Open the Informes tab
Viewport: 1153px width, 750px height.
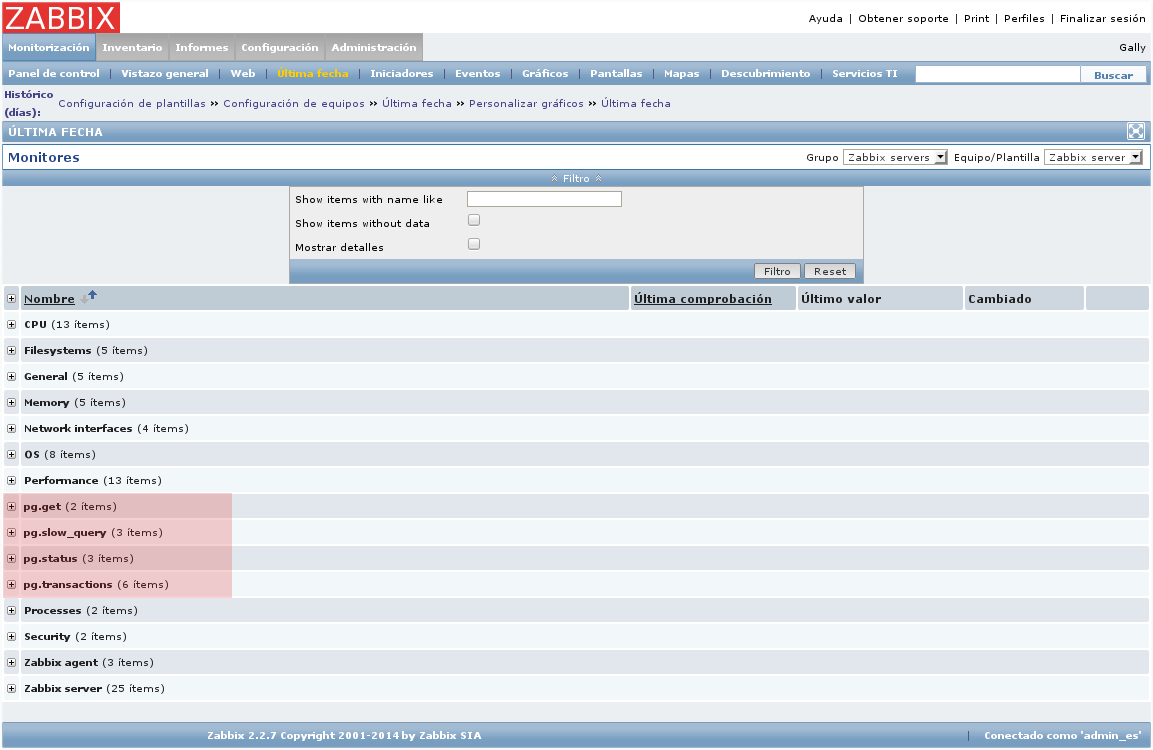click(201, 47)
